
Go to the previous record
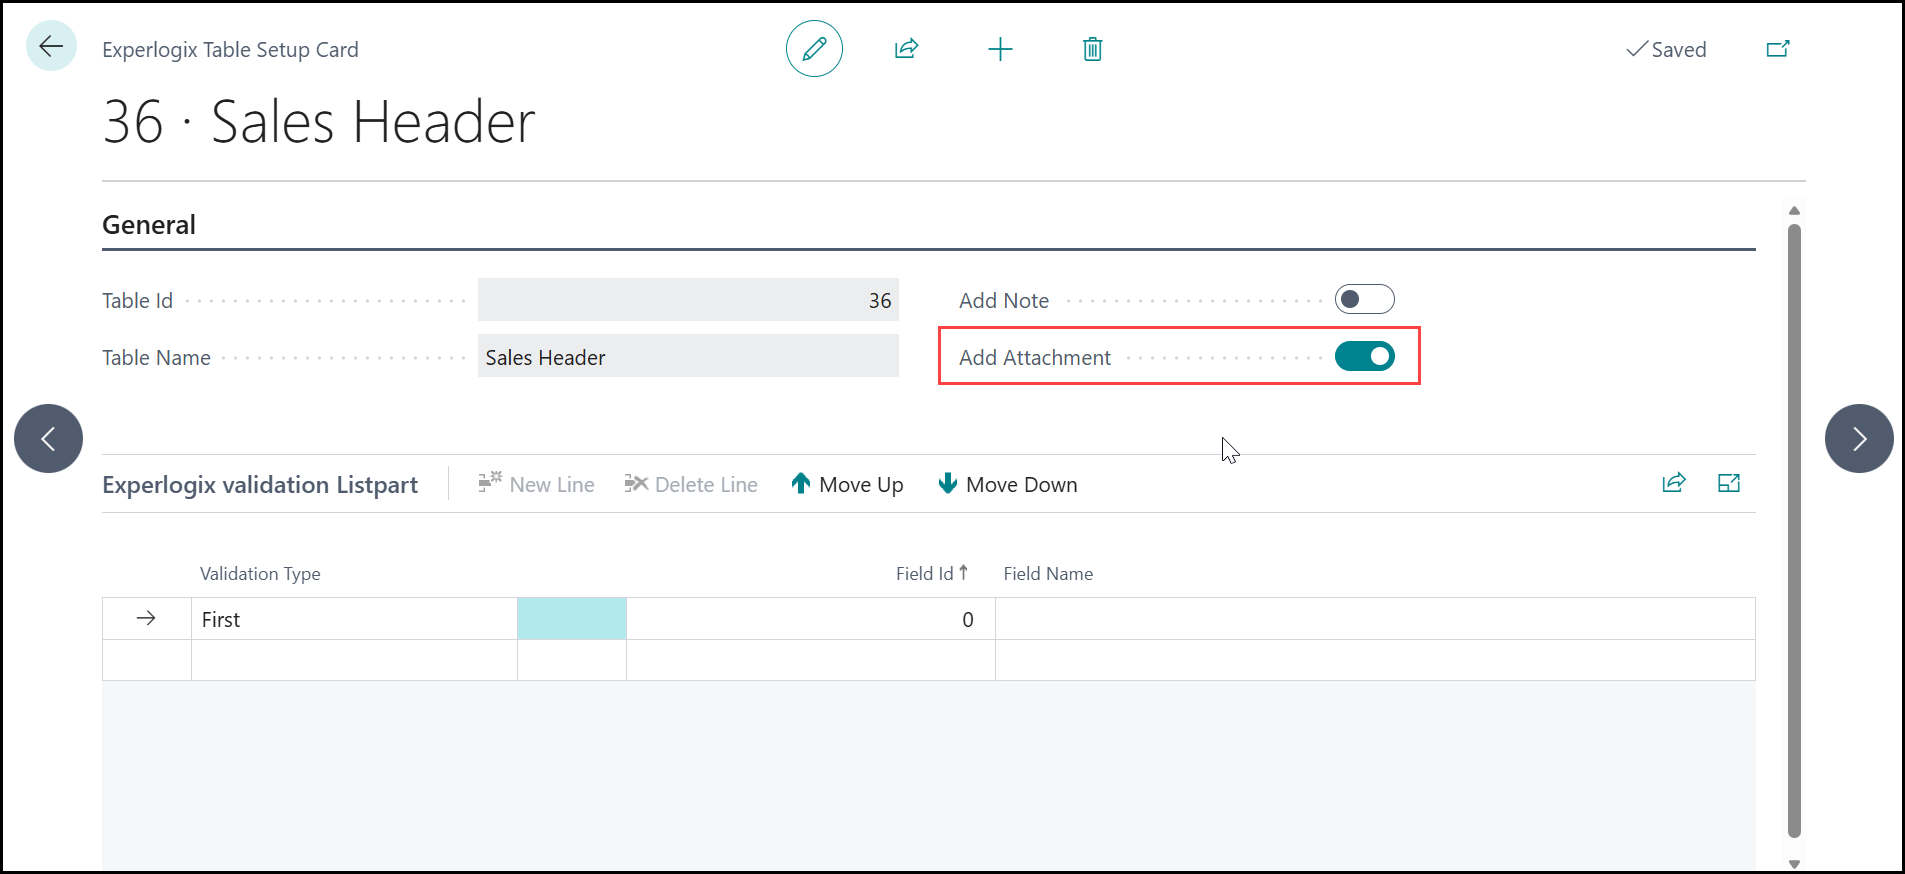click(x=48, y=438)
